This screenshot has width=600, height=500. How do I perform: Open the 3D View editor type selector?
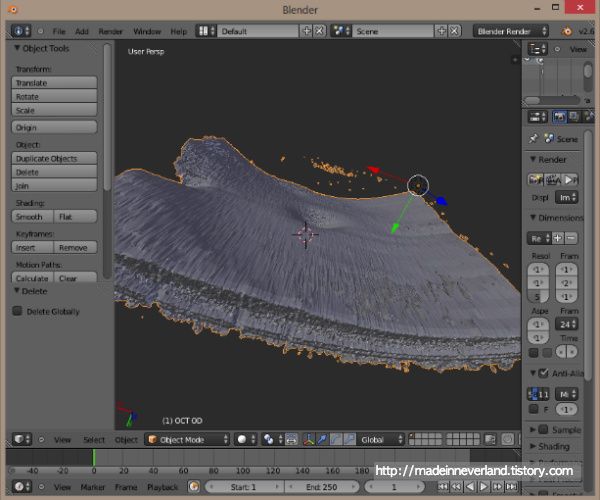(21, 439)
